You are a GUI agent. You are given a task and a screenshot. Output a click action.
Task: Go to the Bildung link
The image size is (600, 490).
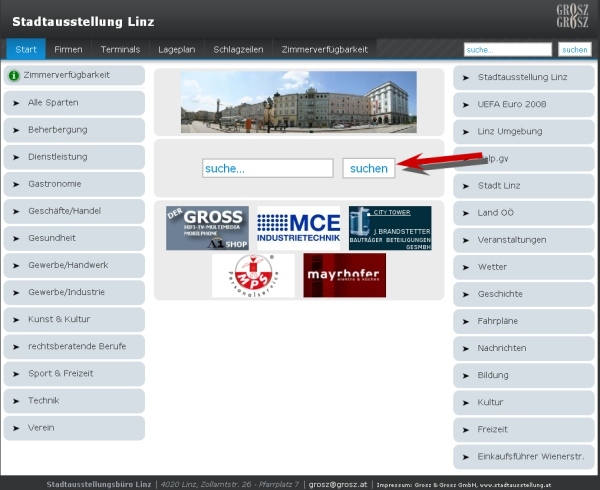click(524, 376)
